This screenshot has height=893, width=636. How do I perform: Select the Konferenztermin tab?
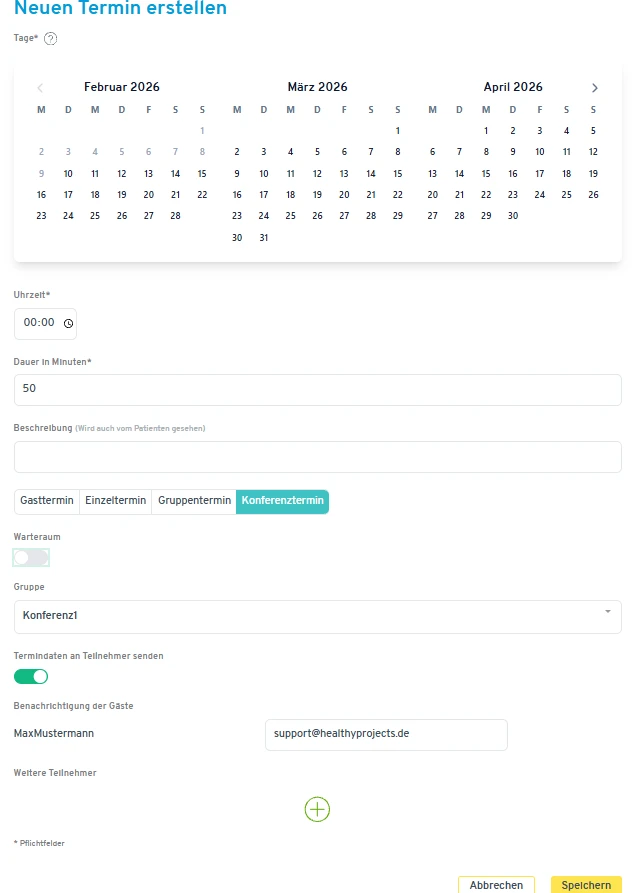click(x=282, y=501)
